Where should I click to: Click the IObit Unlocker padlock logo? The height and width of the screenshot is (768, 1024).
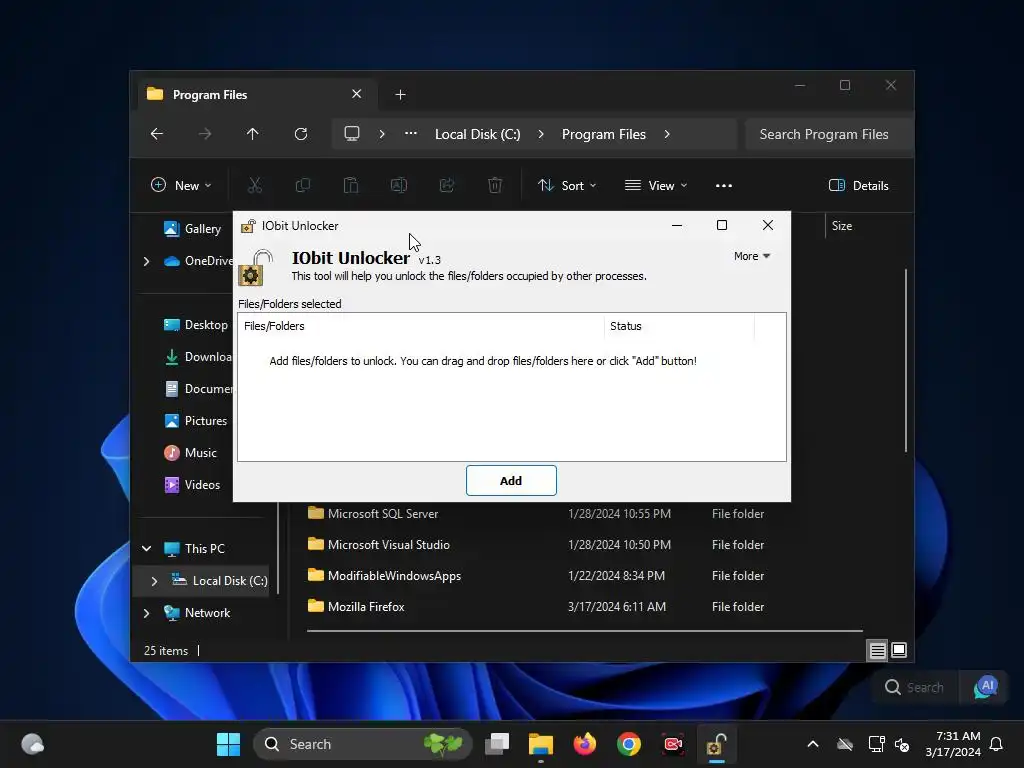click(256, 268)
